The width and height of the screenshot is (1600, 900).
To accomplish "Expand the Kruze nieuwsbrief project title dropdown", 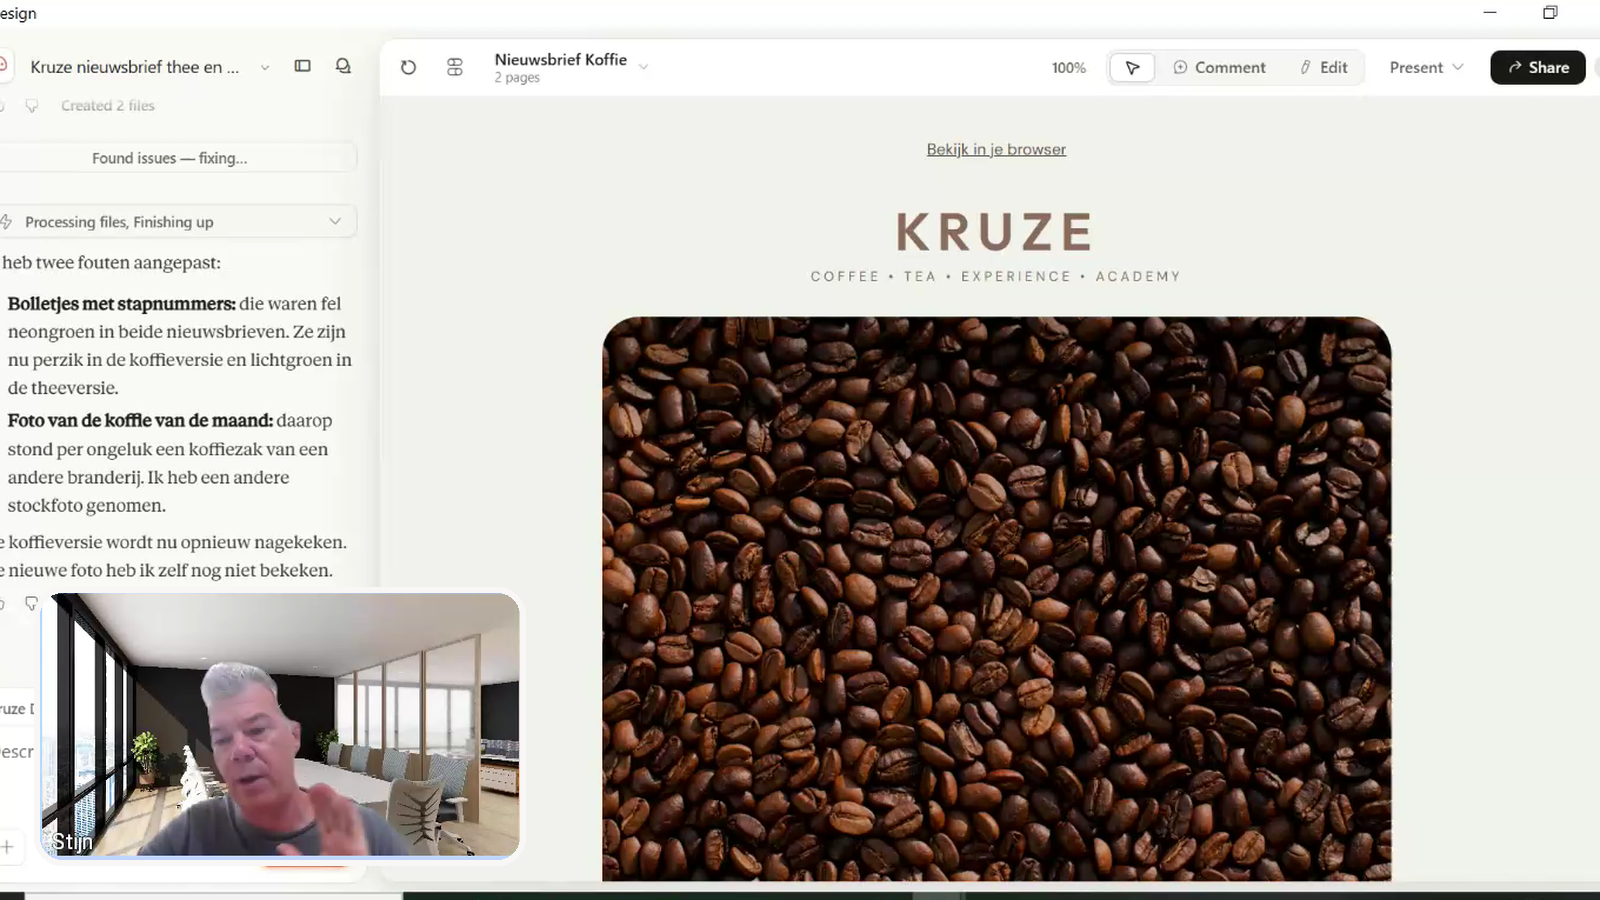I will pyautogui.click(x=265, y=67).
